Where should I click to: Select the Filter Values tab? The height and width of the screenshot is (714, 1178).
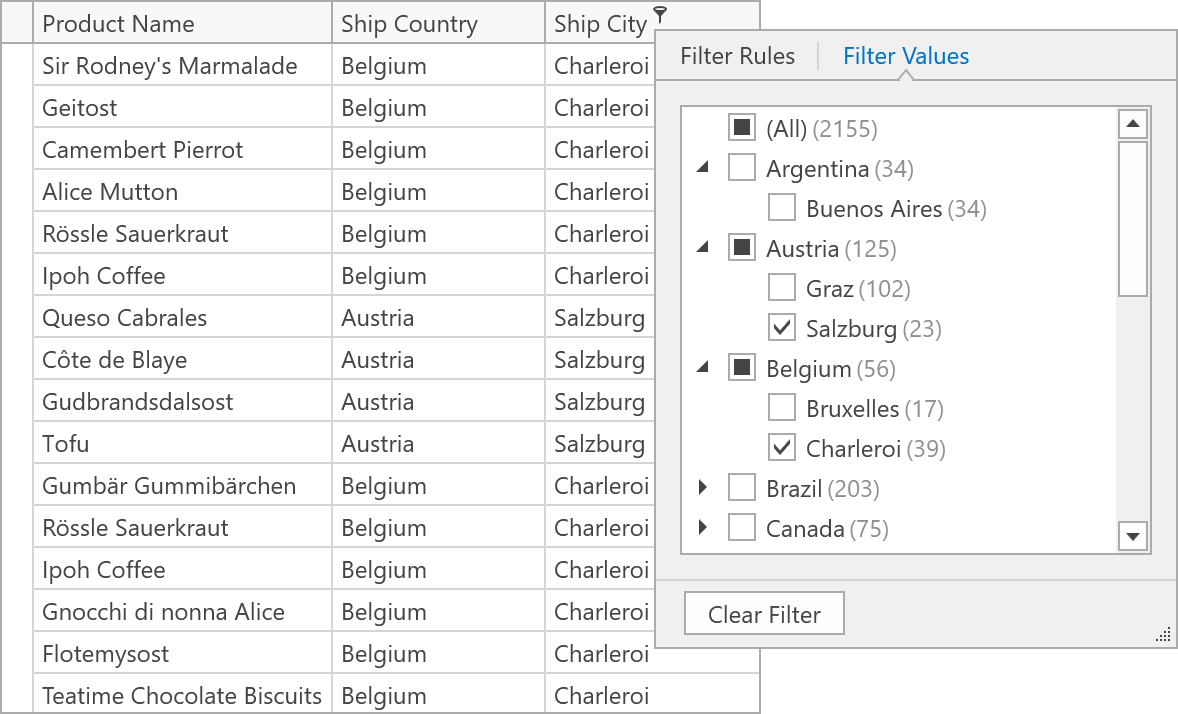[x=906, y=56]
